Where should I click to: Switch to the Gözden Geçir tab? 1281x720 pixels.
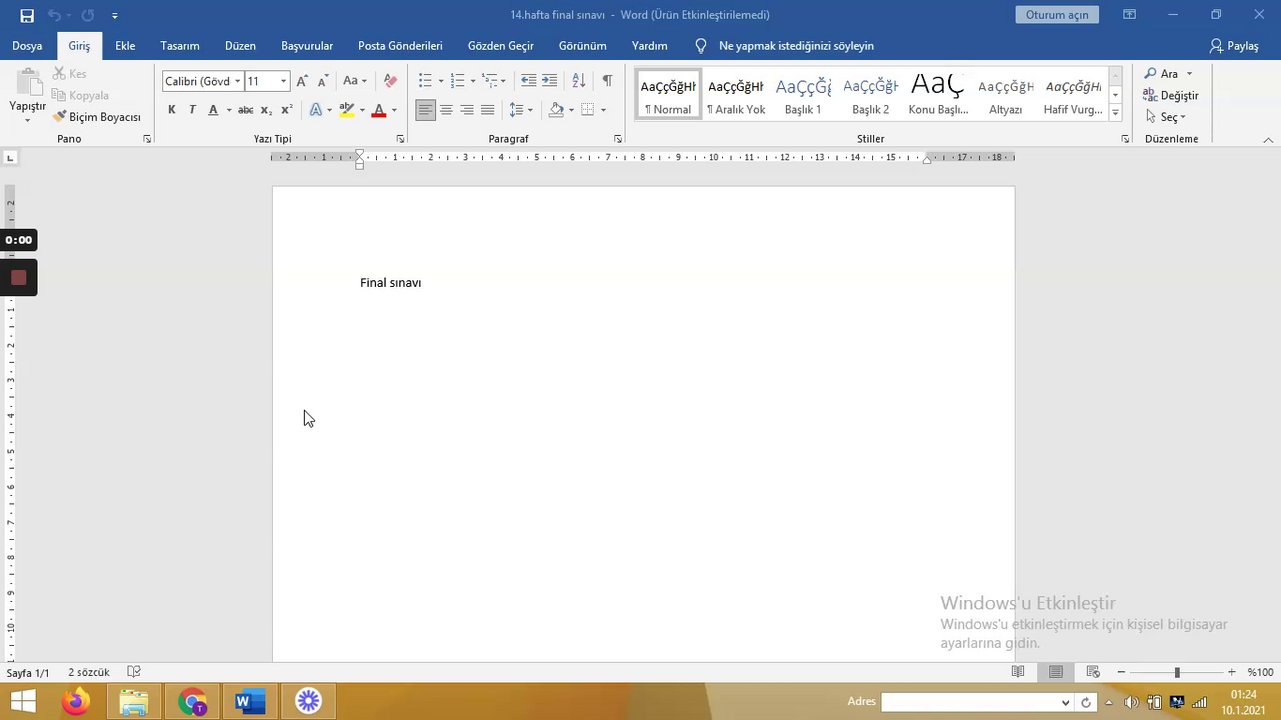501,46
